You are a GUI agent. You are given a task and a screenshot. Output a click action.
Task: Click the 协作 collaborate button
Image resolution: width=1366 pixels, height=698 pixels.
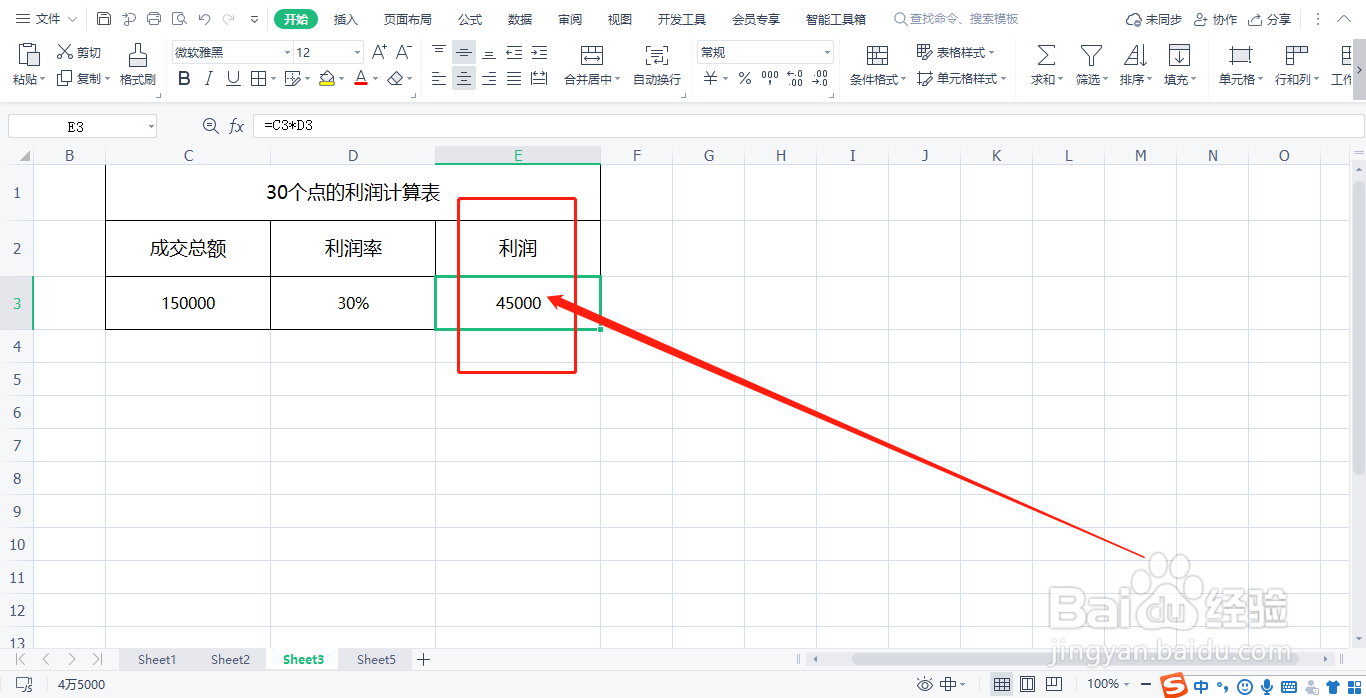pos(1215,18)
